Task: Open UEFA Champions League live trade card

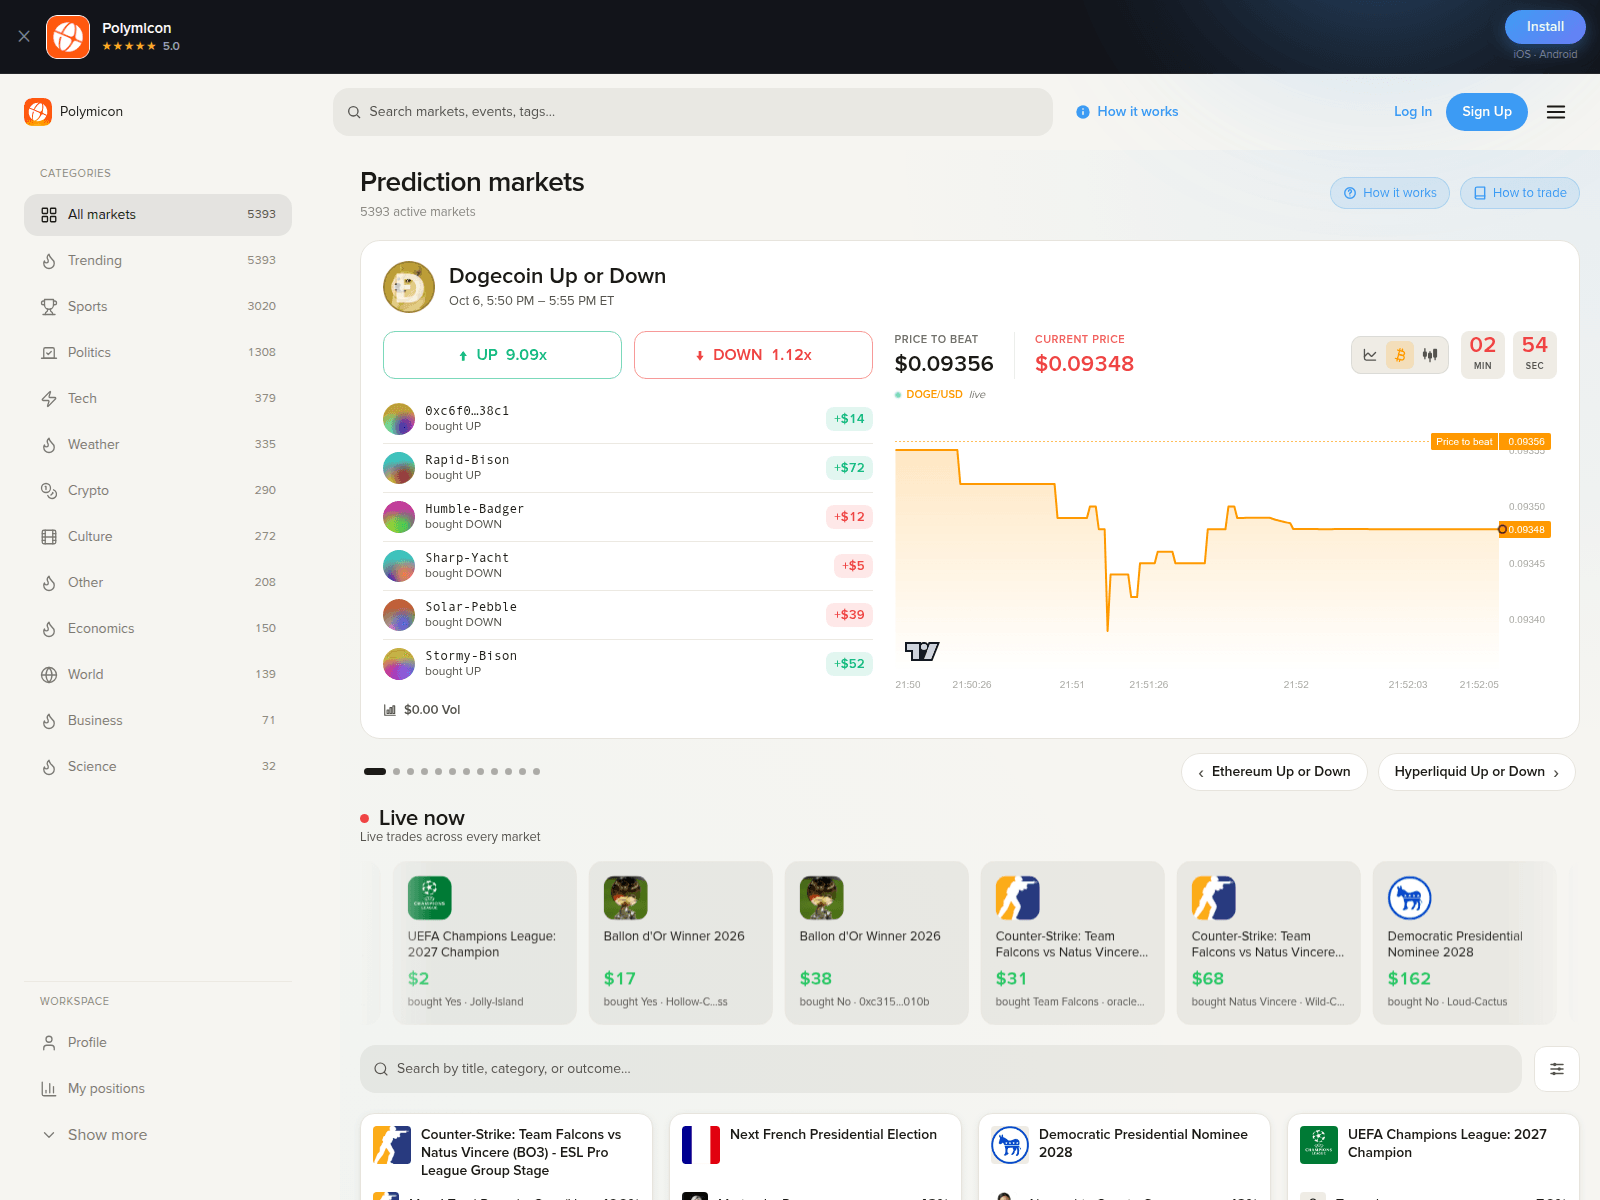Action: 485,943
